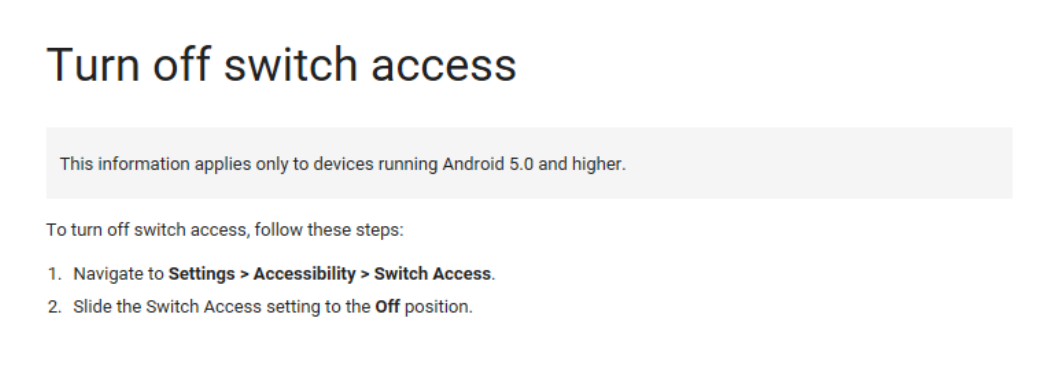The height and width of the screenshot is (380, 1047).
Task: Click the word 'Turn' in the title
Action: click(x=93, y=65)
